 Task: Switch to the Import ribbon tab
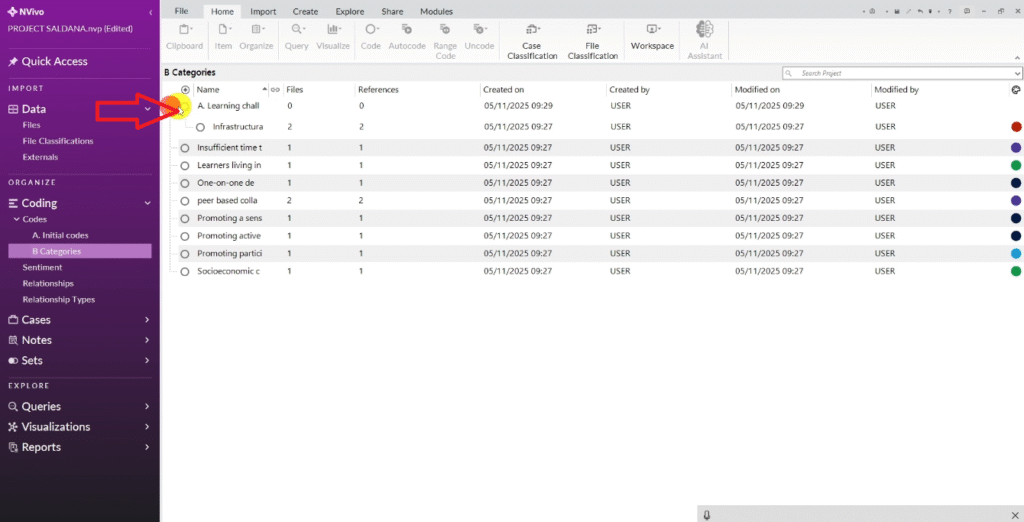coord(263,11)
